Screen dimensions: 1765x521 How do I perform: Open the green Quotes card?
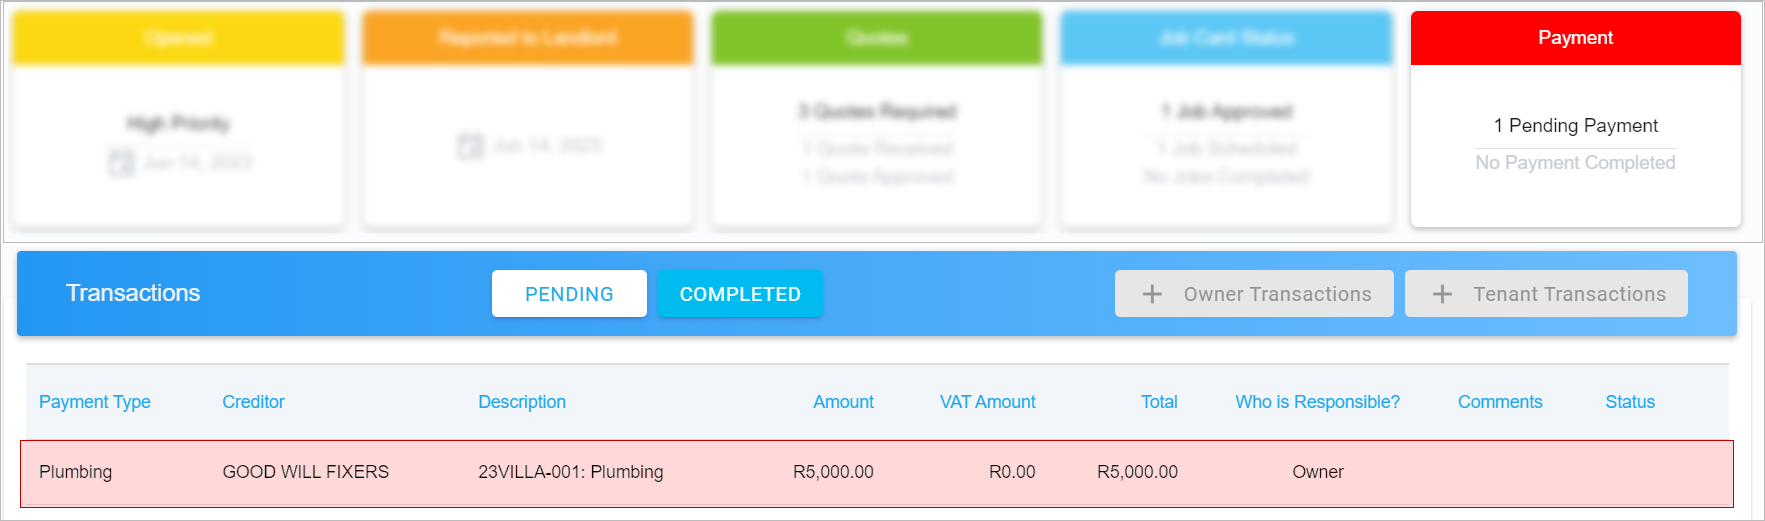(x=877, y=120)
